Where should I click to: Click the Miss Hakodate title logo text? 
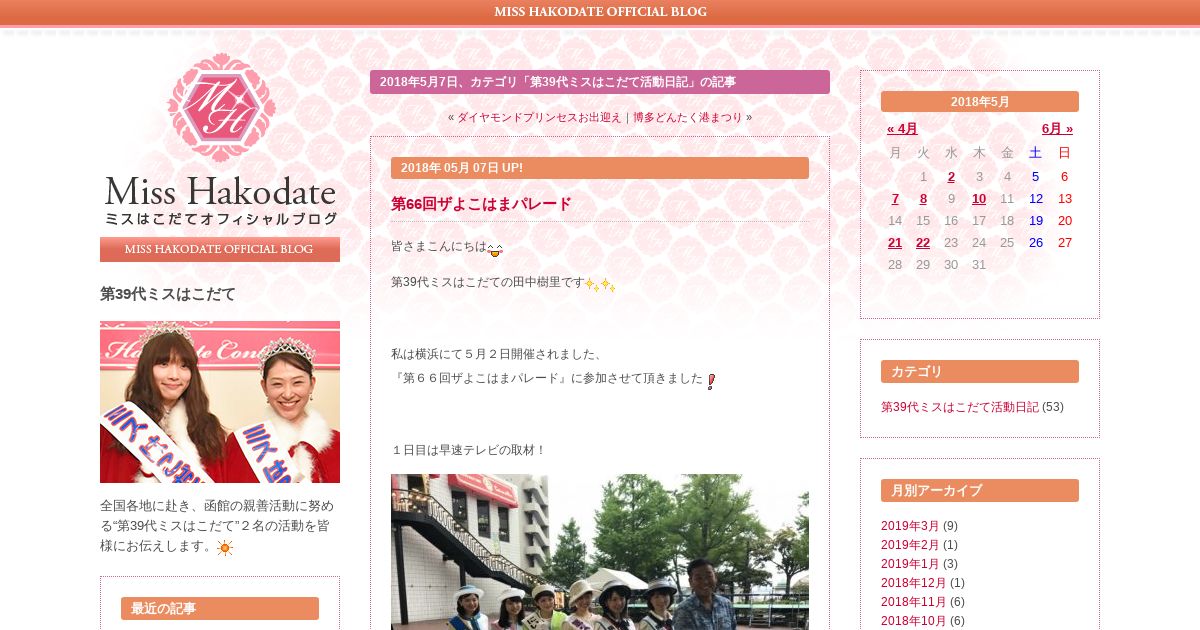click(221, 200)
